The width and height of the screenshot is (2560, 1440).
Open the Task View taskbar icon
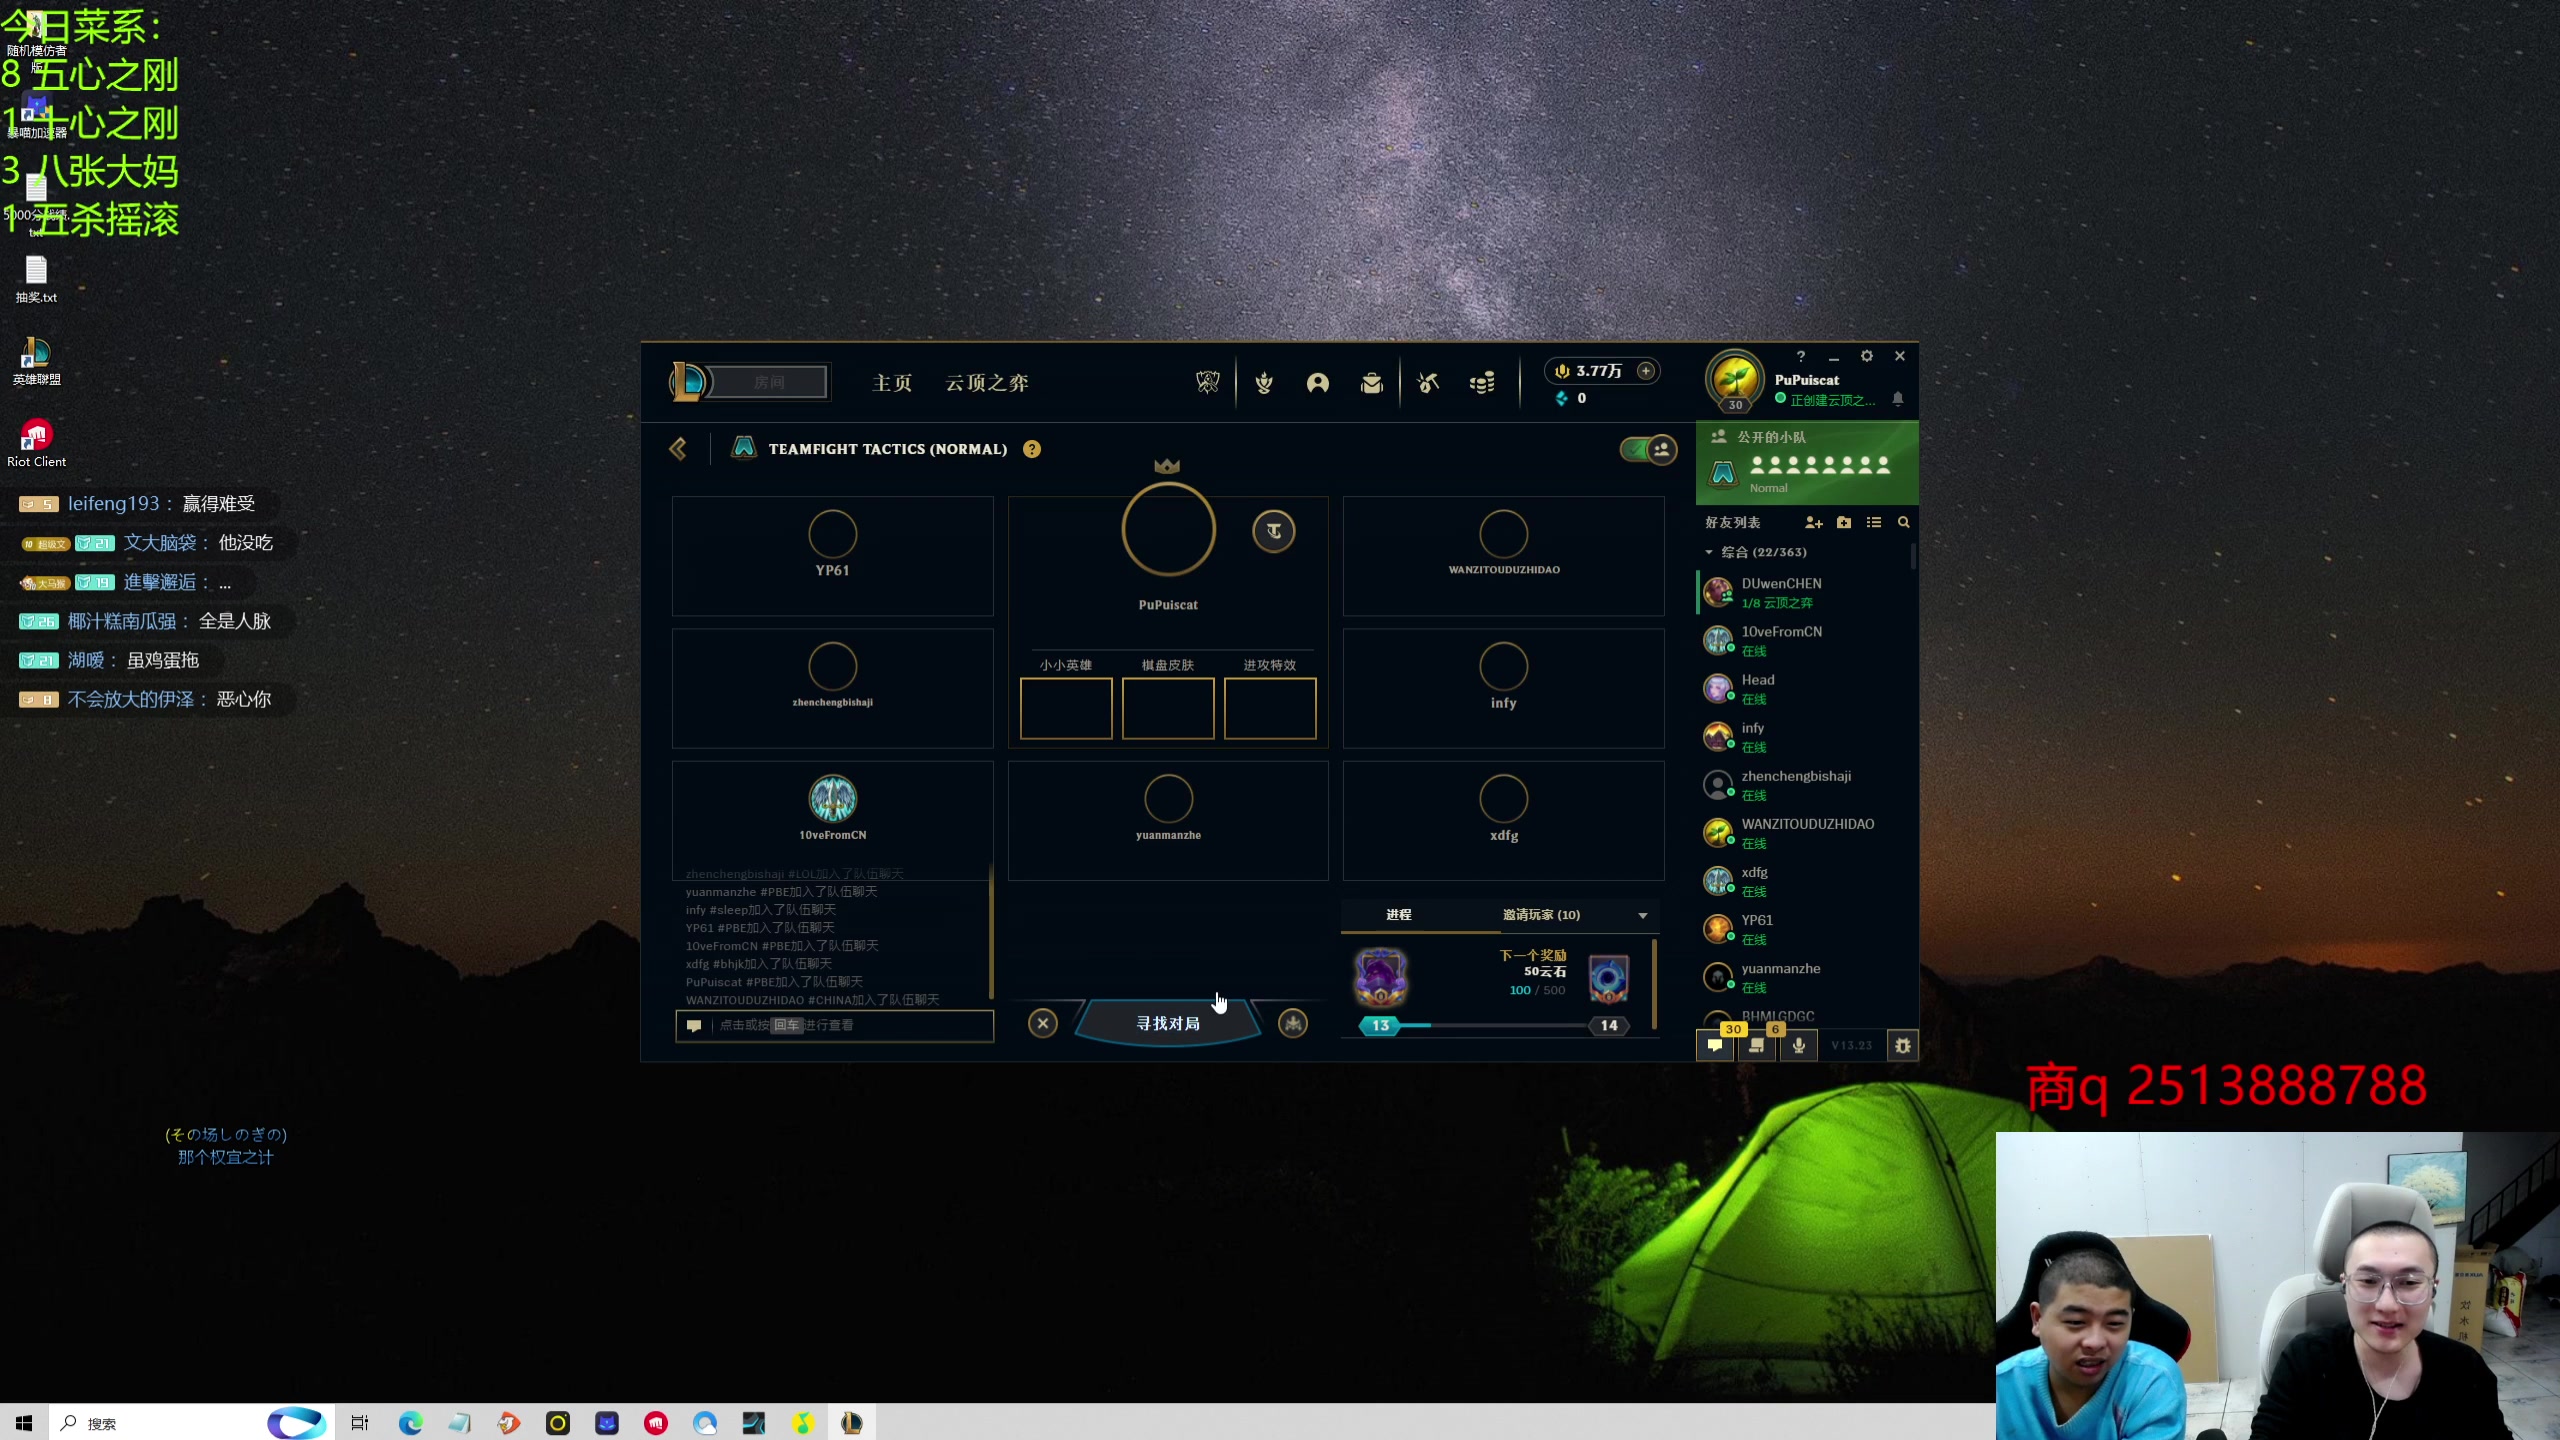pyautogui.click(x=360, y=1422)
